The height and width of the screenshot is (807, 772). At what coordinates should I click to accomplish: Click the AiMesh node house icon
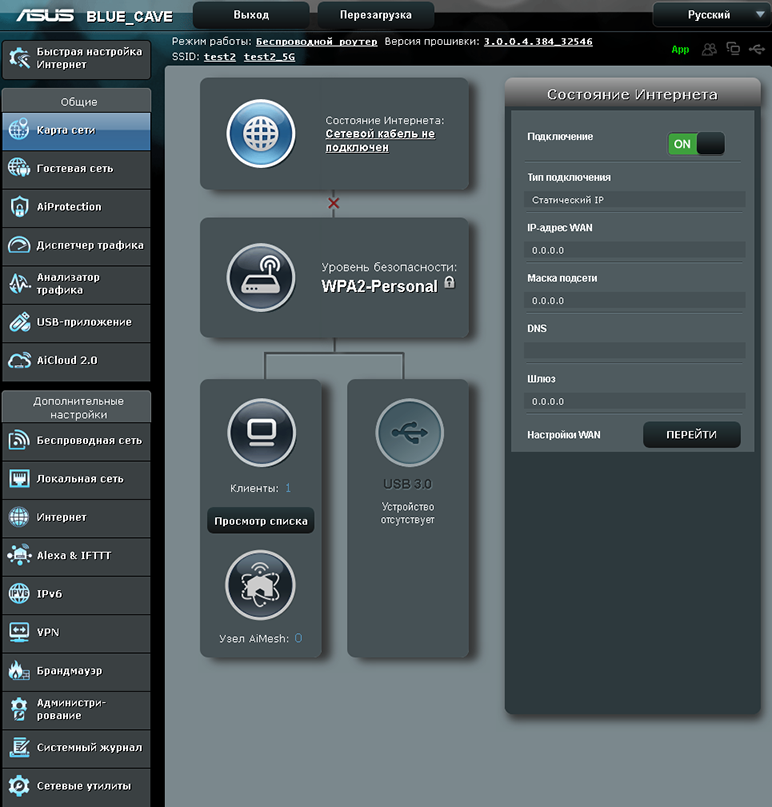point(260,585)
